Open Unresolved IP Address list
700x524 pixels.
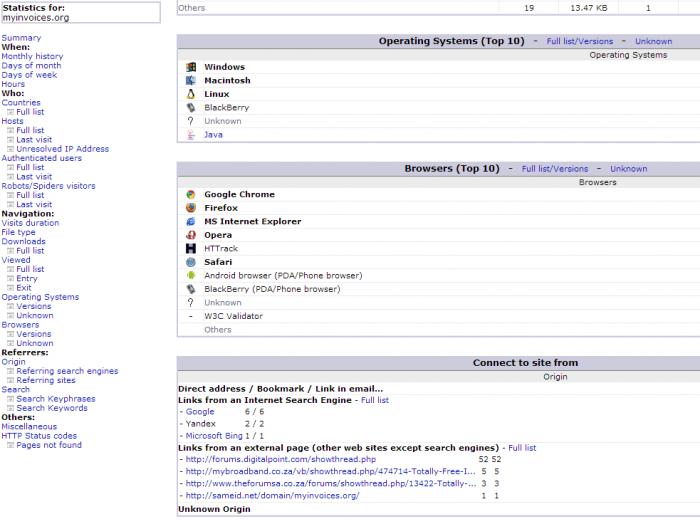[x=62, y=149]
